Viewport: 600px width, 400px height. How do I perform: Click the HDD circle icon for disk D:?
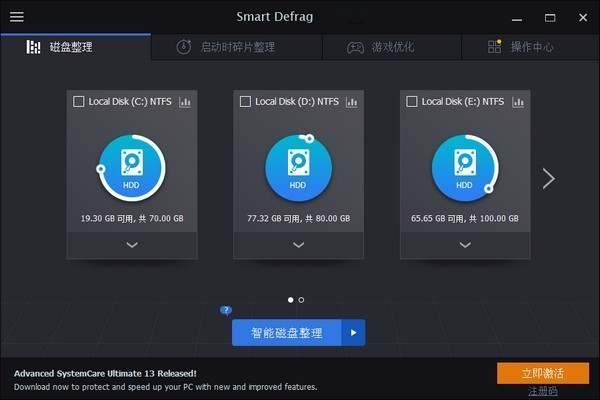click(x=298, y=168)
